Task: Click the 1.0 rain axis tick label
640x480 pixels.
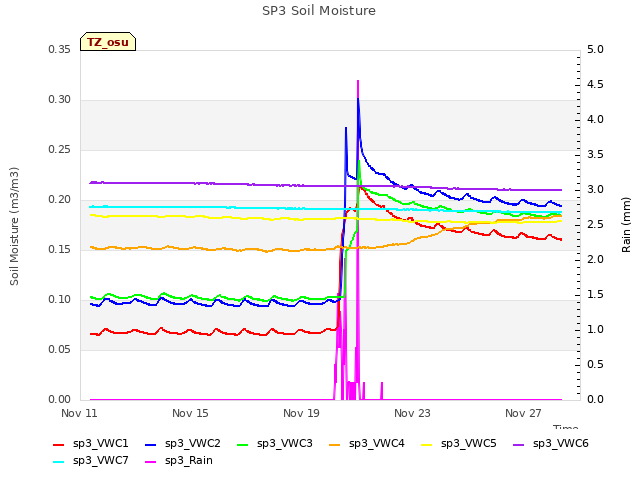Action: (x=595, y=329)
